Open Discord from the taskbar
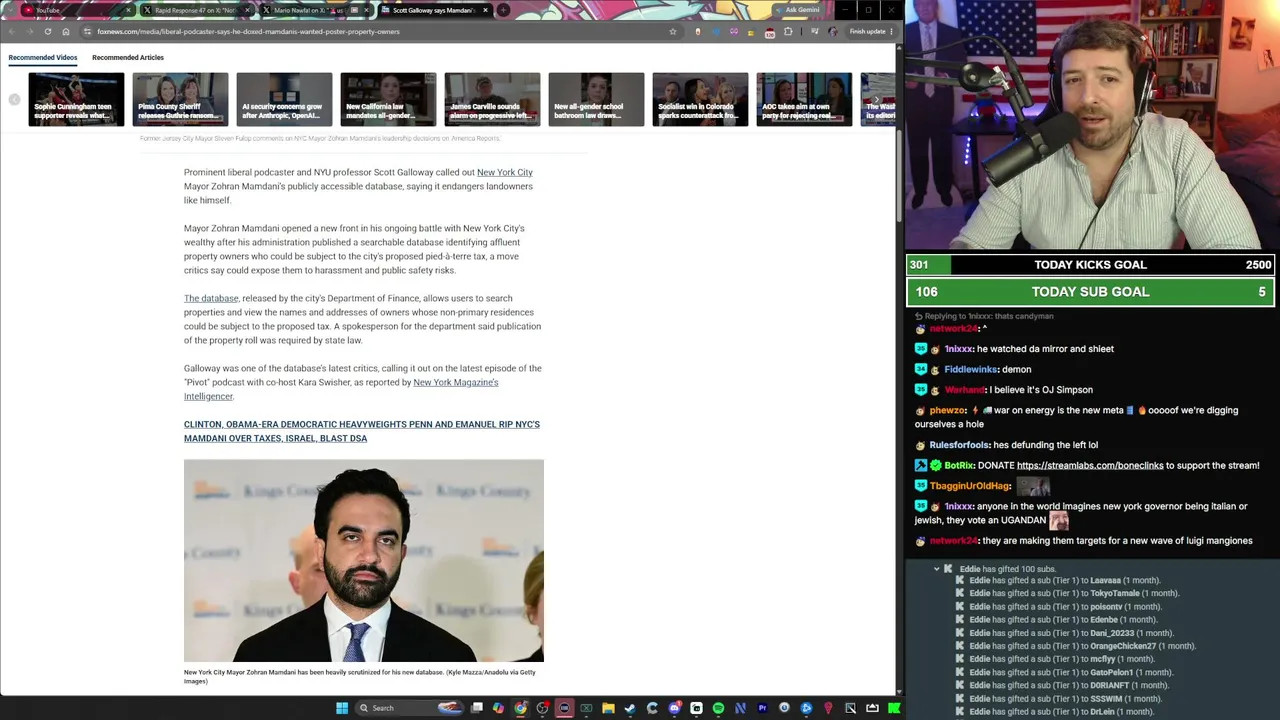1280x720 pixels. [x=674, y=708]
